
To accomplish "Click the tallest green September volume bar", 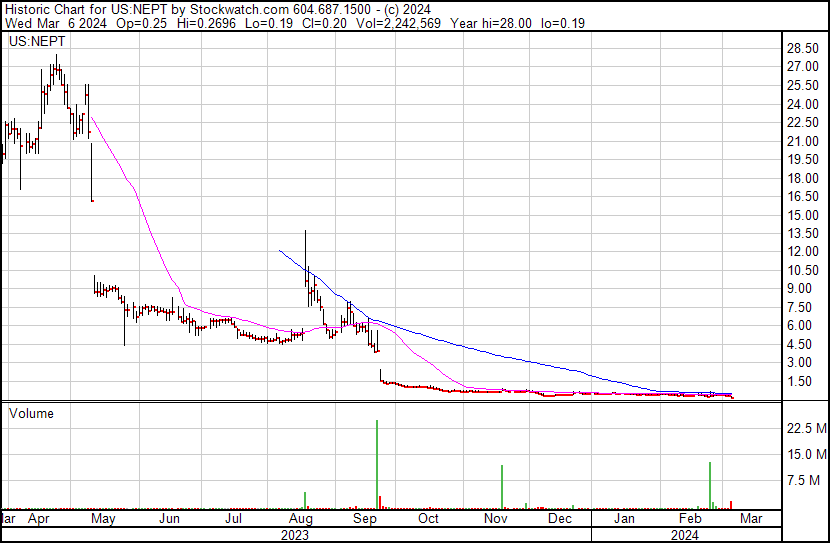I will click(x=377, y=464).
